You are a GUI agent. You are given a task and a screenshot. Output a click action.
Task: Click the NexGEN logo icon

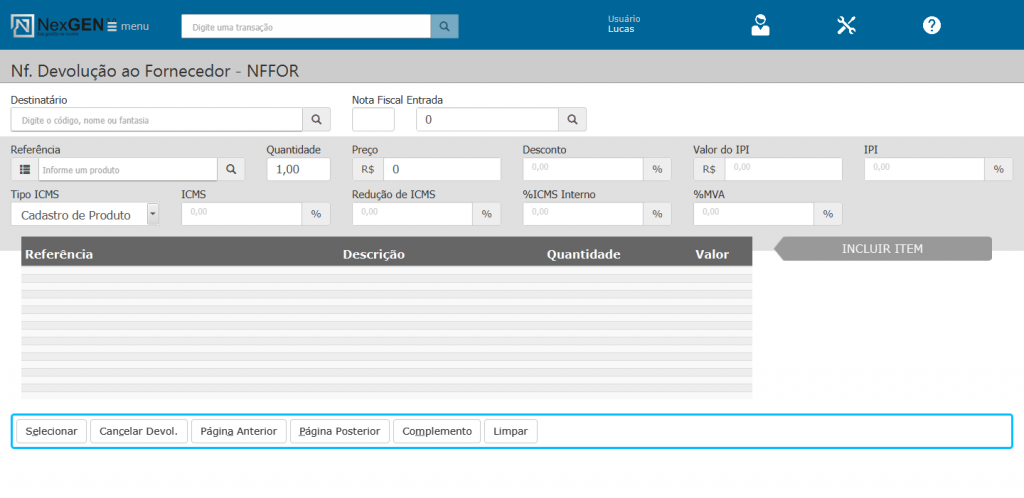click(23, 26)
